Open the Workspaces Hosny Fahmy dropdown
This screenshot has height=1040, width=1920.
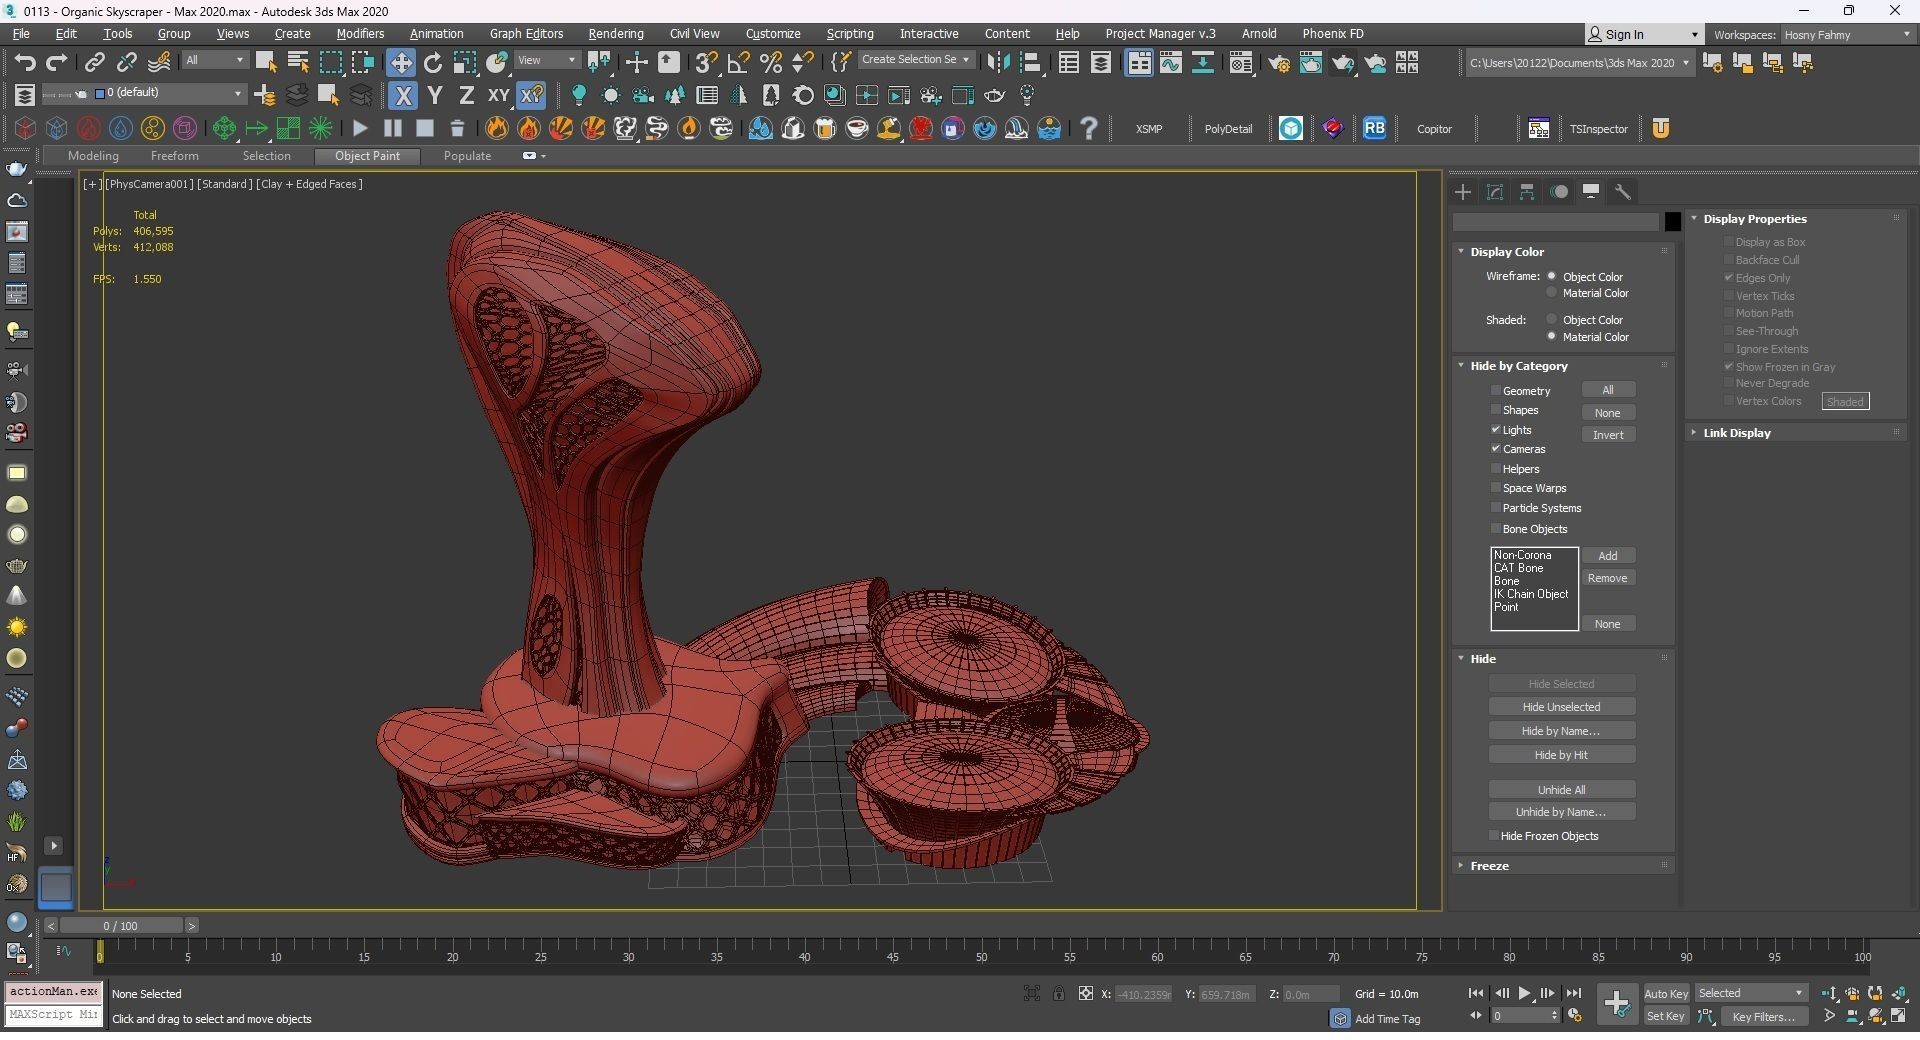point(1846,35)
